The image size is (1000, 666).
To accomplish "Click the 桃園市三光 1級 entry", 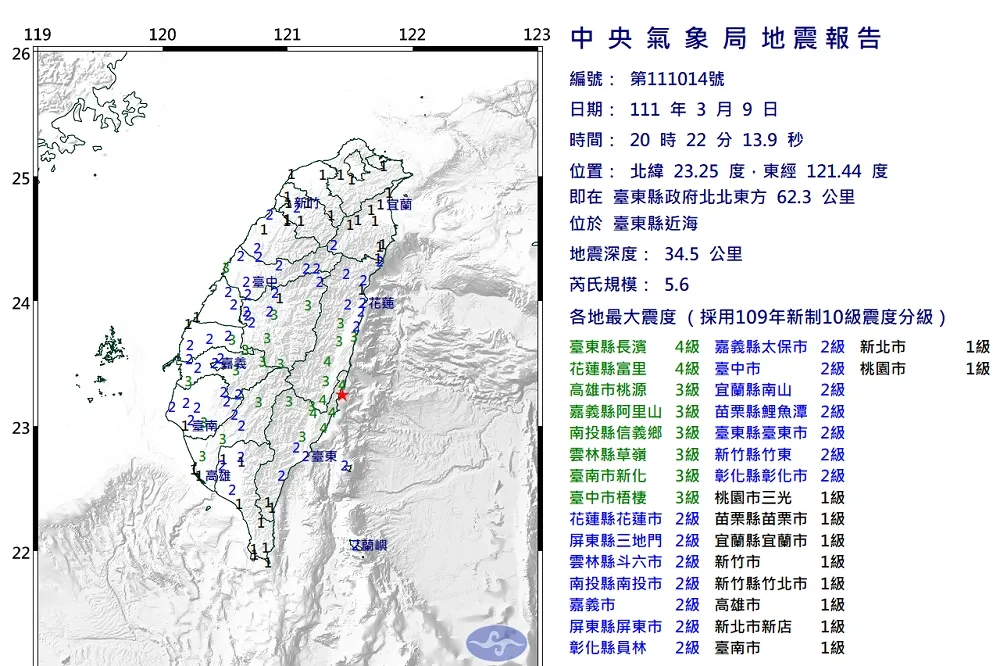I will (x=780, y=498).
